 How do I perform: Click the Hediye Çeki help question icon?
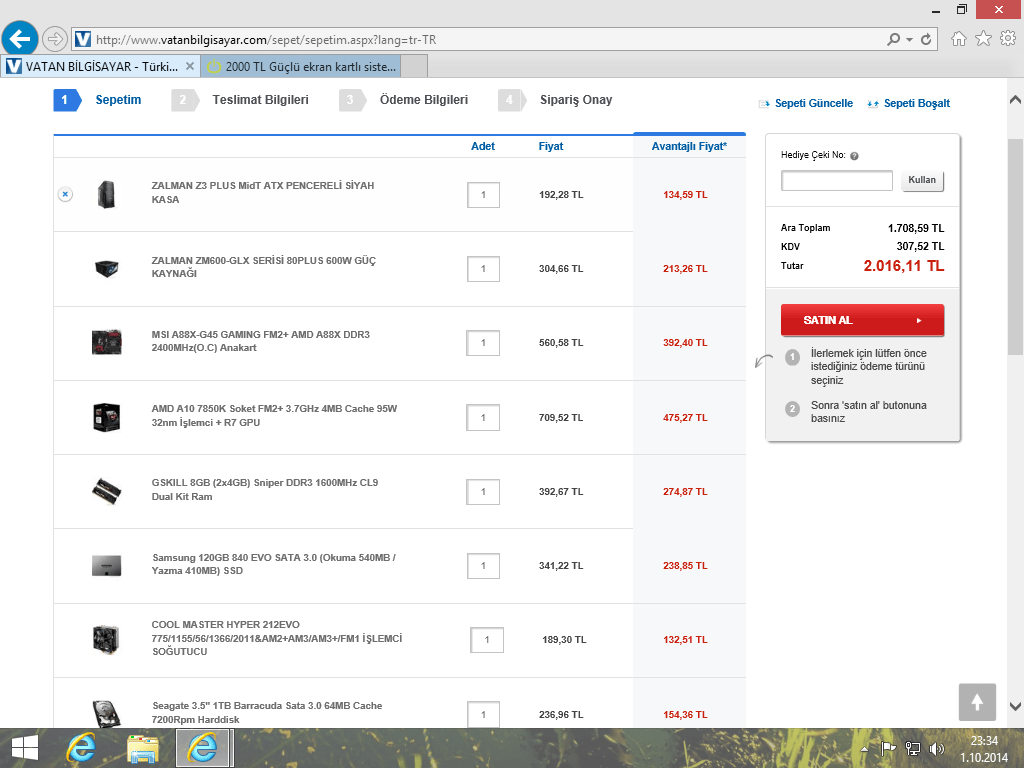click(x=854, y=156)
